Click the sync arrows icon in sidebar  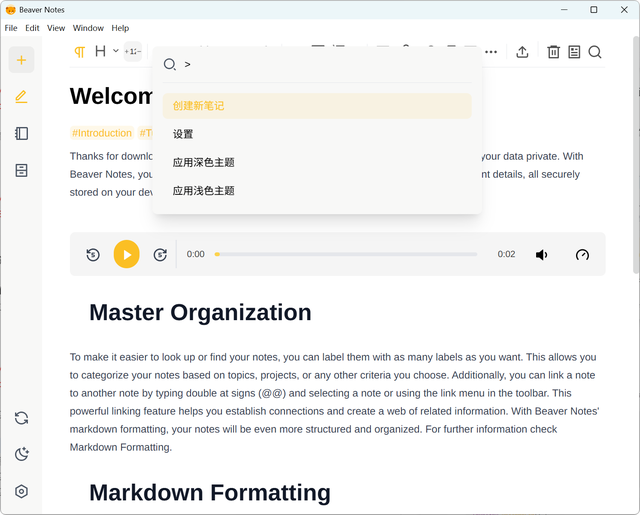pyautogui.click(x=21, y=418)
